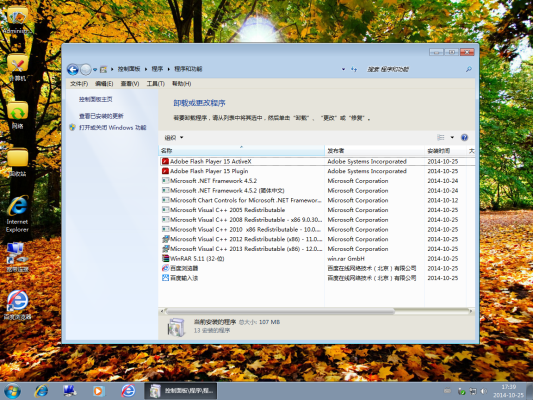Click the blue help question mark icon
Image resolution: width=533 pixels, height=400 pixels.
464,137
